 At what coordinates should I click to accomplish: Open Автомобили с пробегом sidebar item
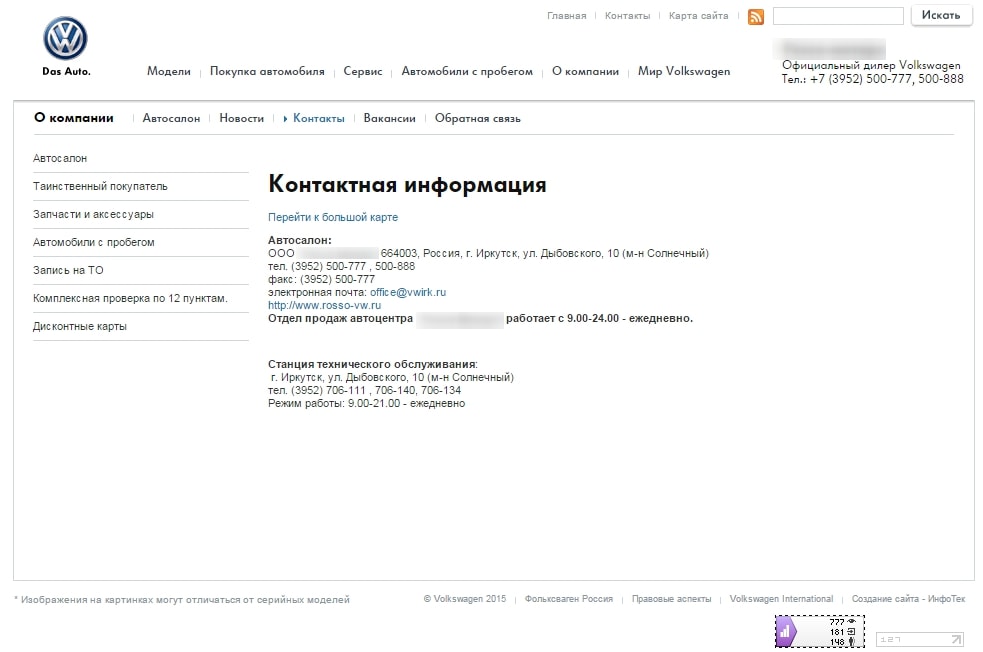click(93, 242)
